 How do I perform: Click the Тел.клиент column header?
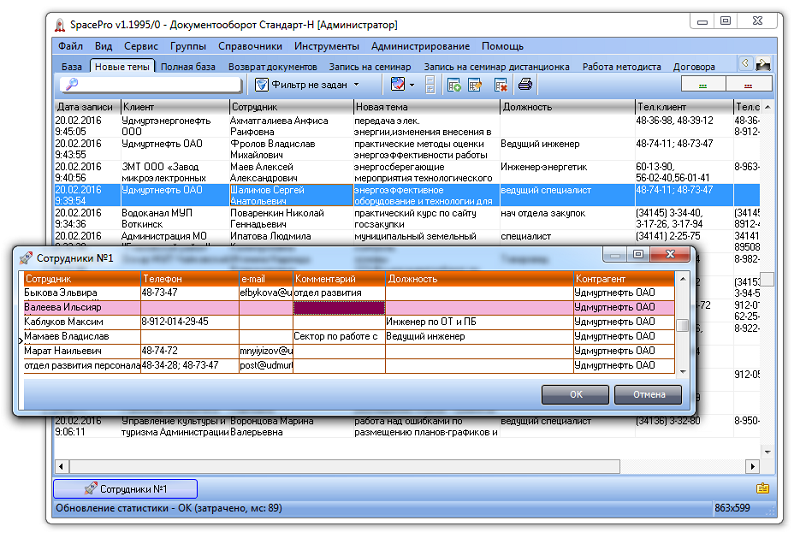point(684,107)
